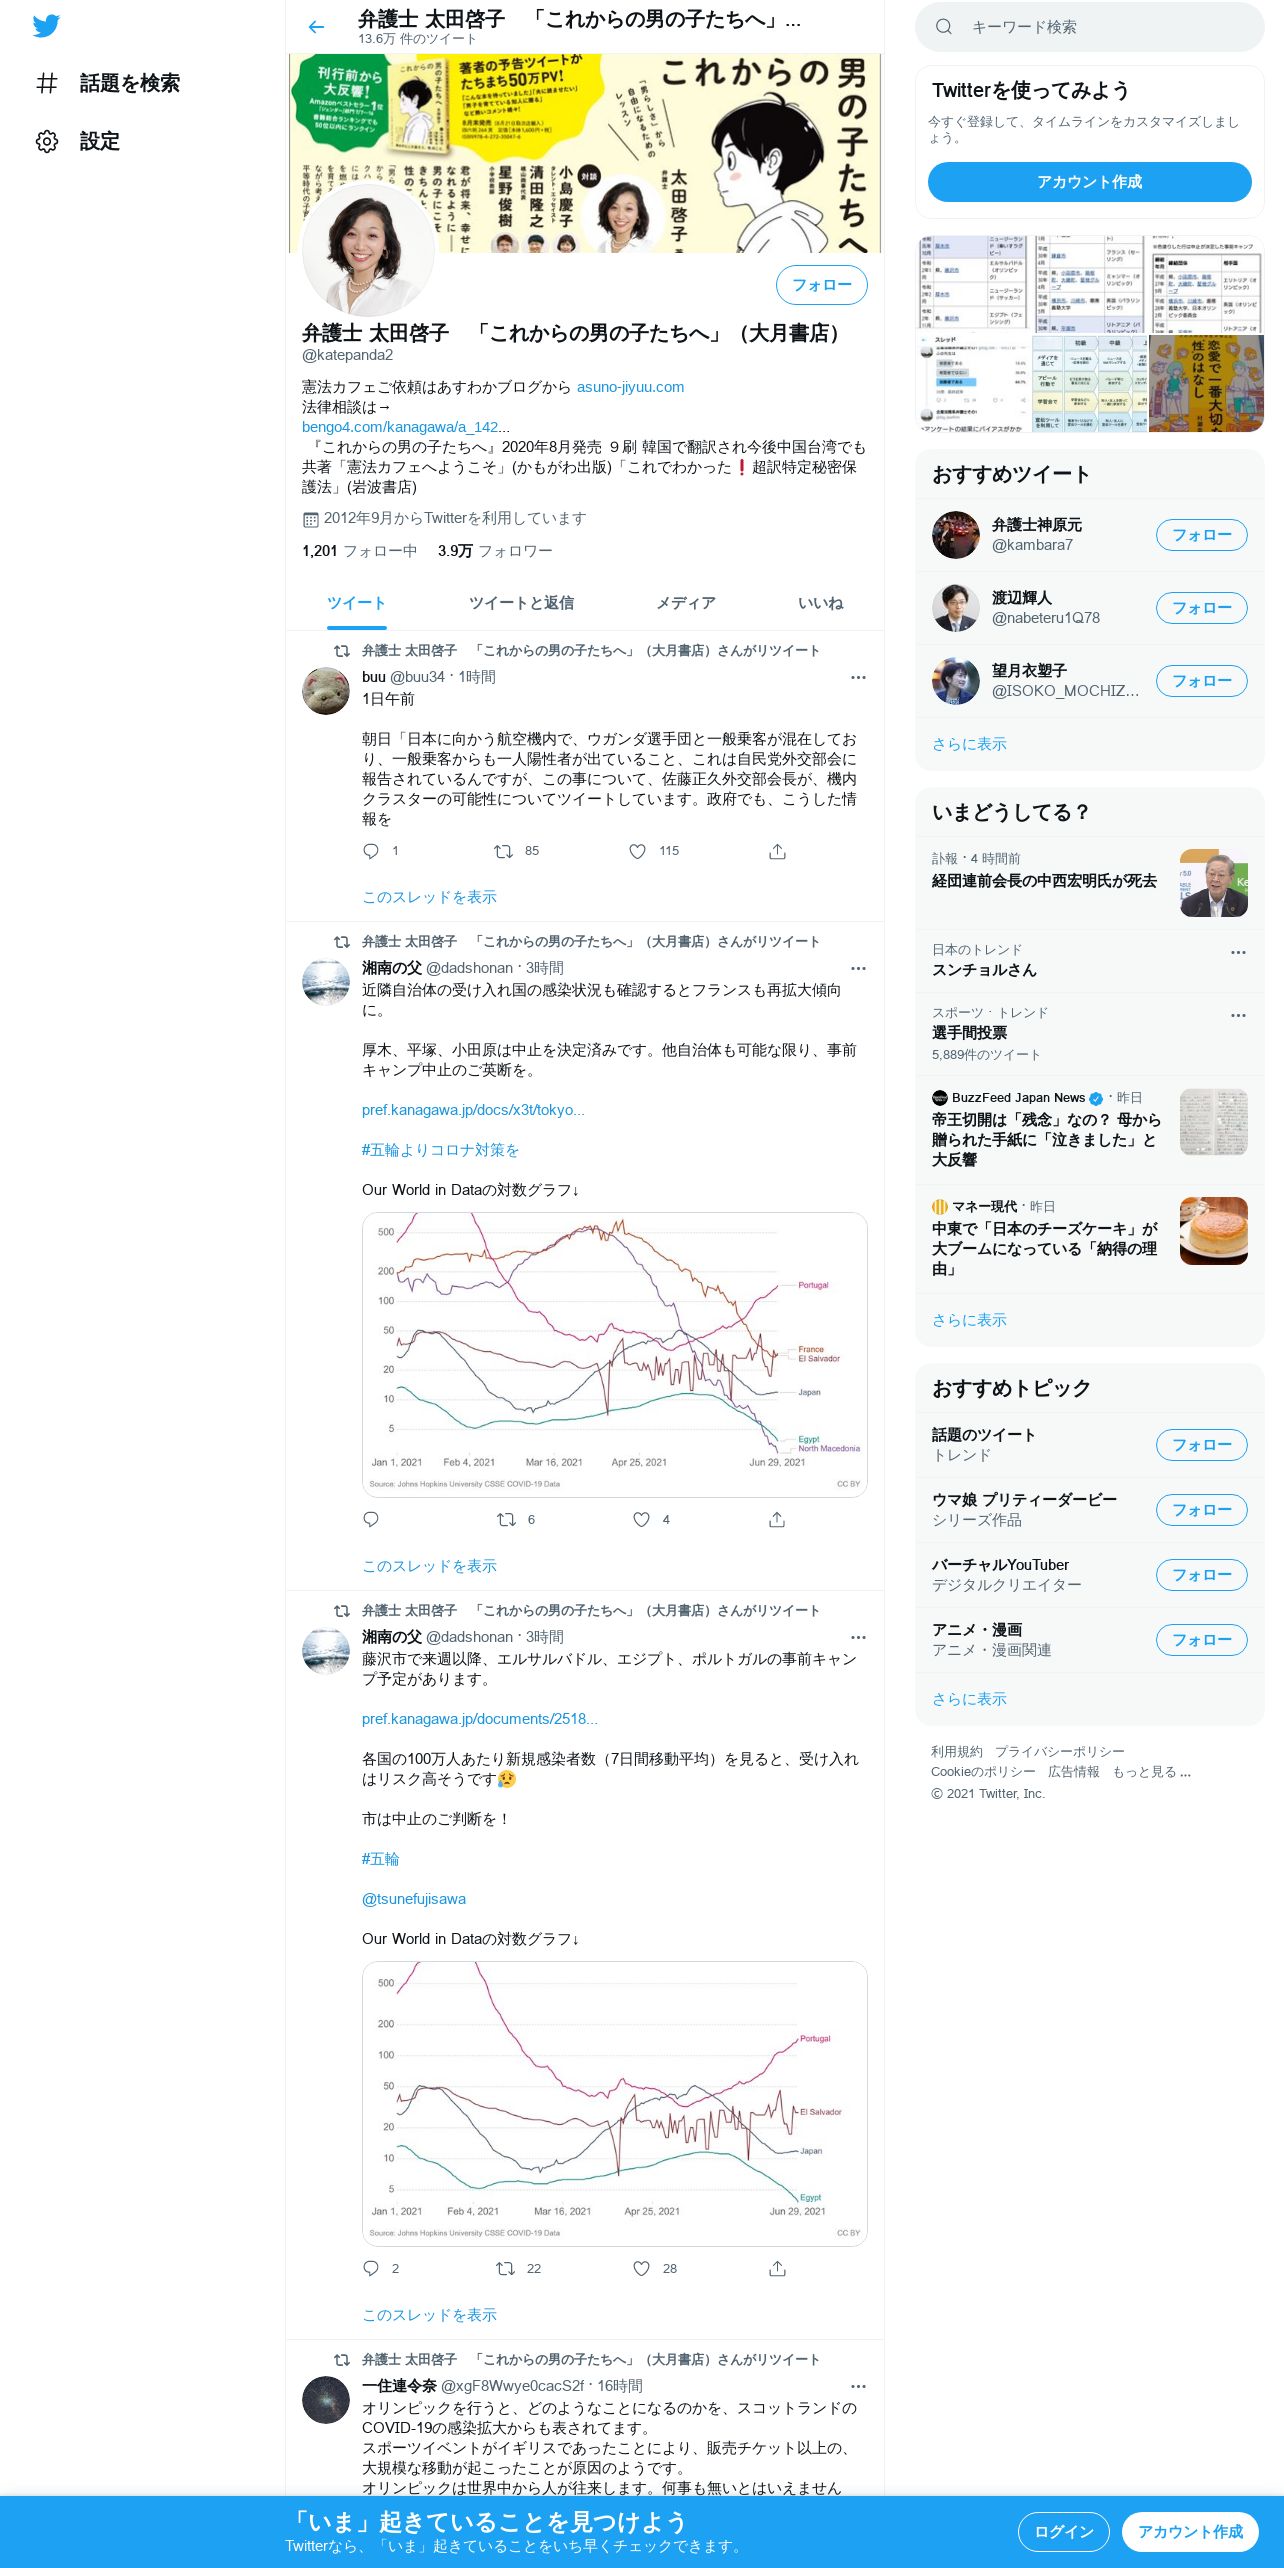Open more options on buu's tweet
This screenshot has height=2568, width=1284.
point(858,677)
